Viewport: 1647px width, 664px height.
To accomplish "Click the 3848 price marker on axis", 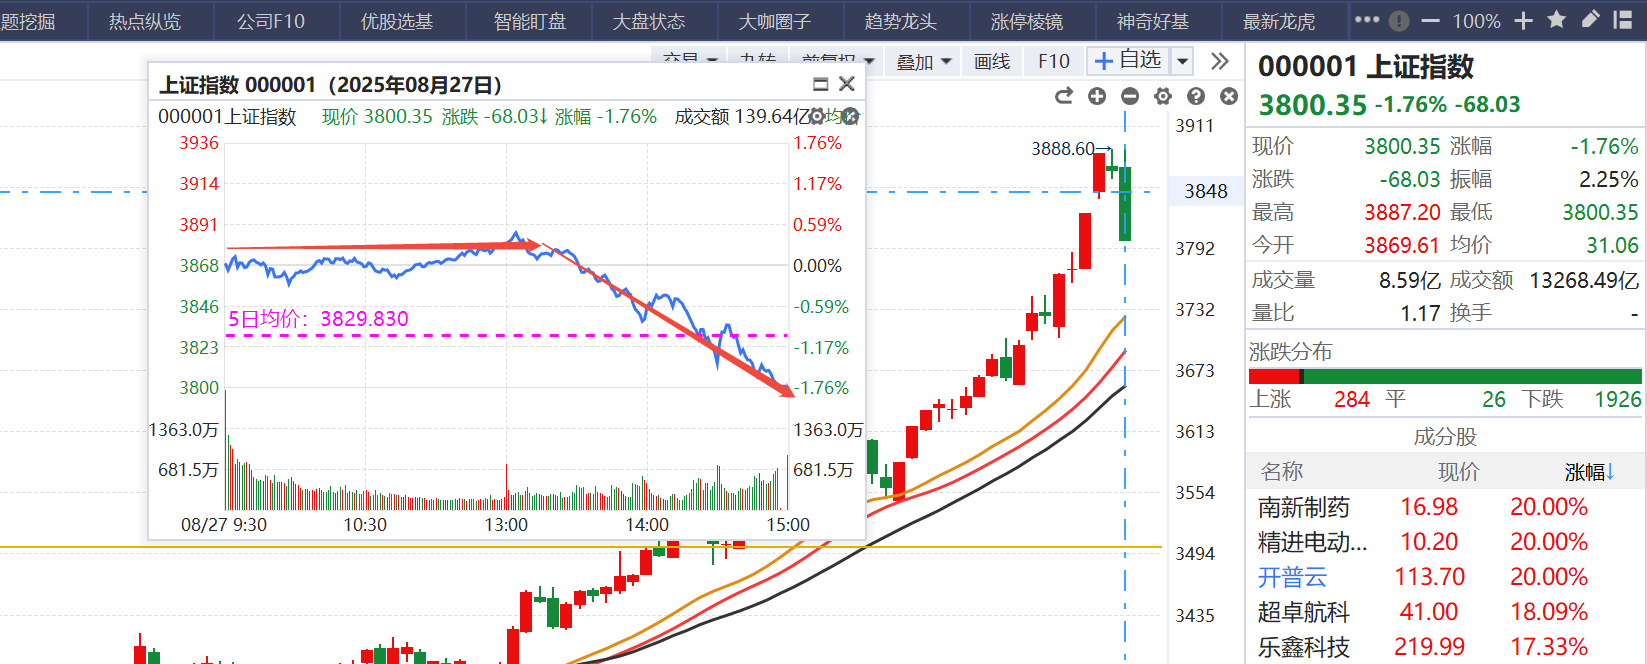I will click(1206, 191).
